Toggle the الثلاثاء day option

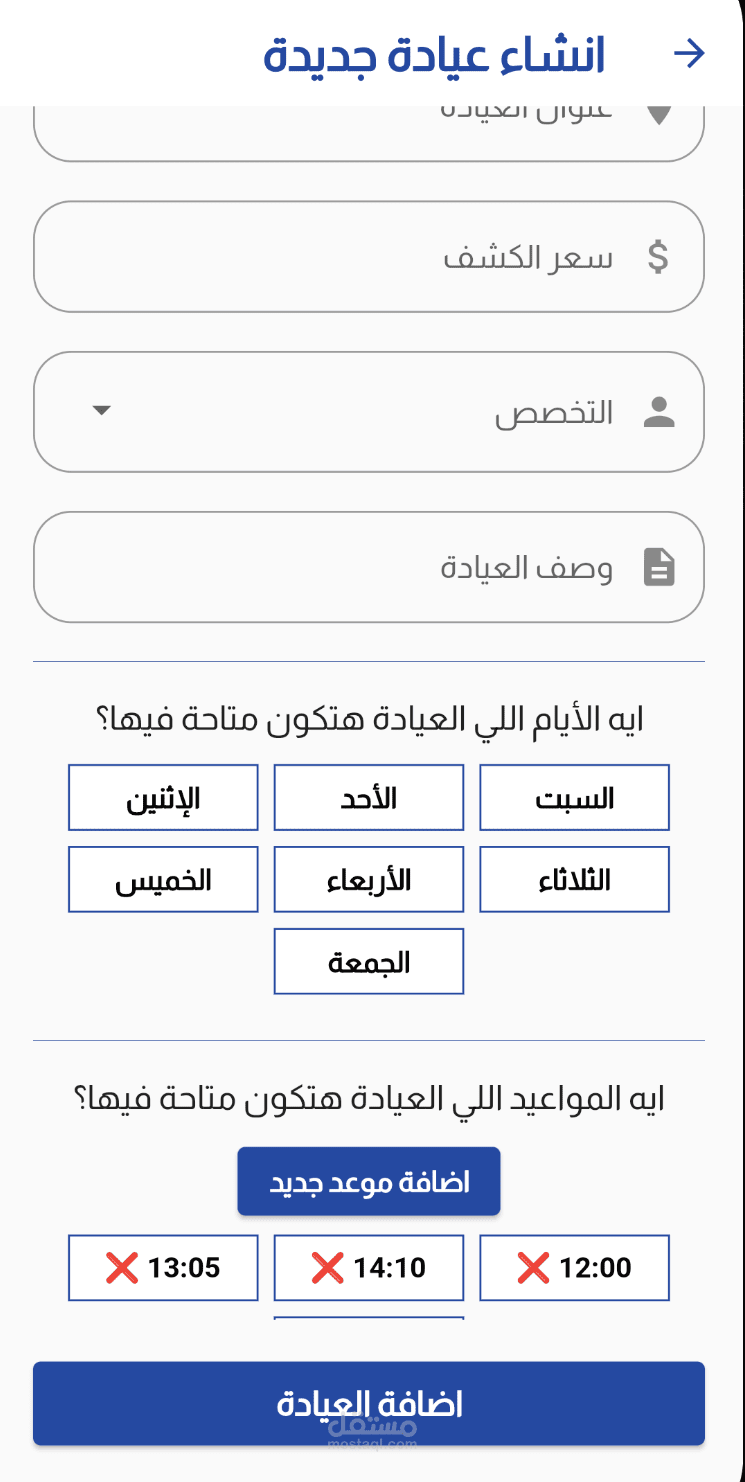[574, 880]
